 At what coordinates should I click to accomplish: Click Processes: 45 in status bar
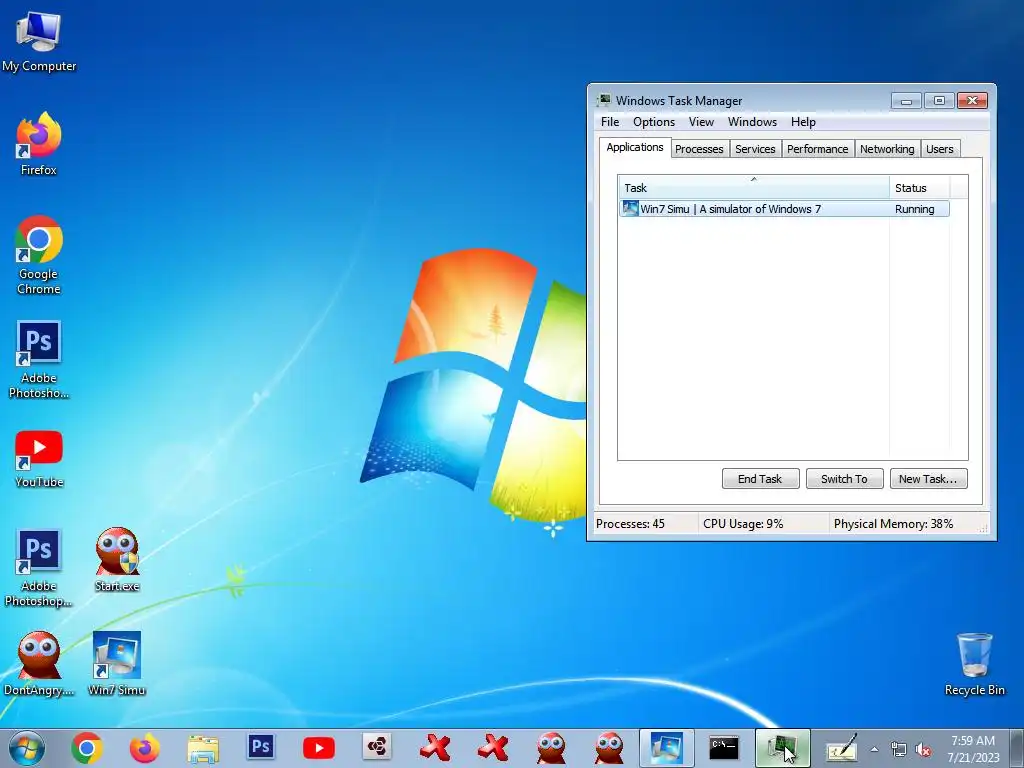630,524
